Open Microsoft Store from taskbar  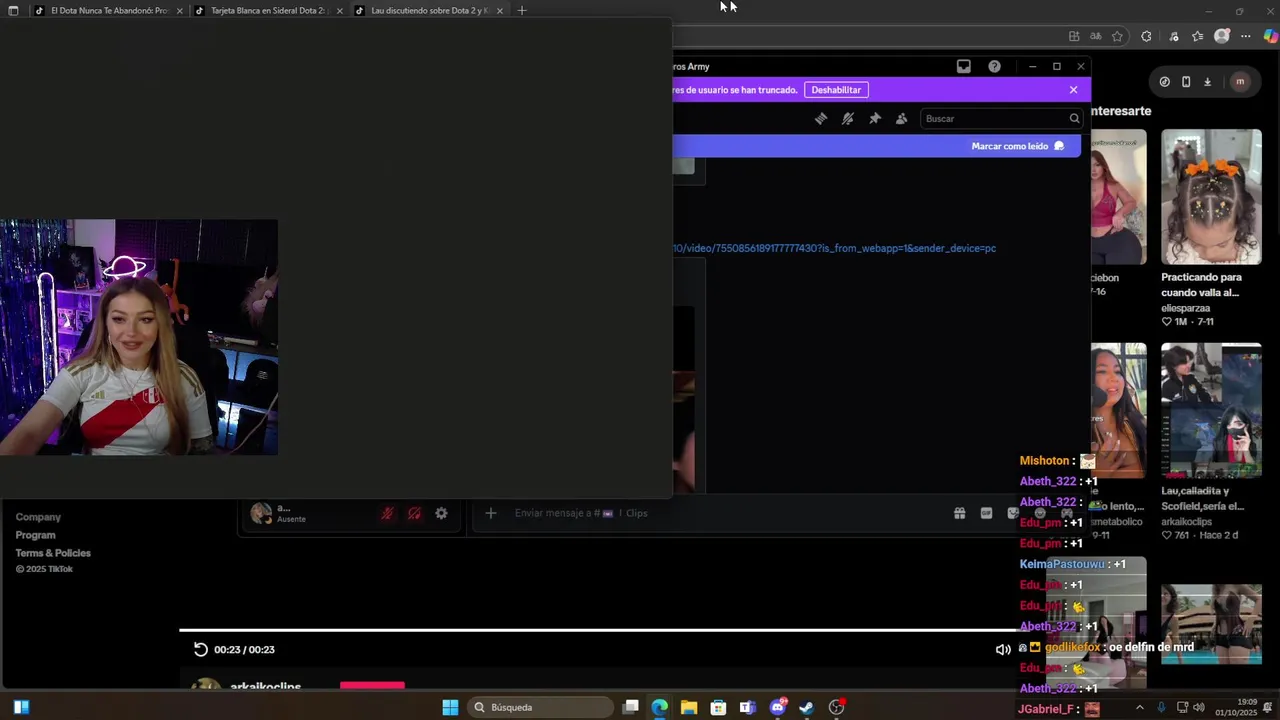(x=718, y=707)
